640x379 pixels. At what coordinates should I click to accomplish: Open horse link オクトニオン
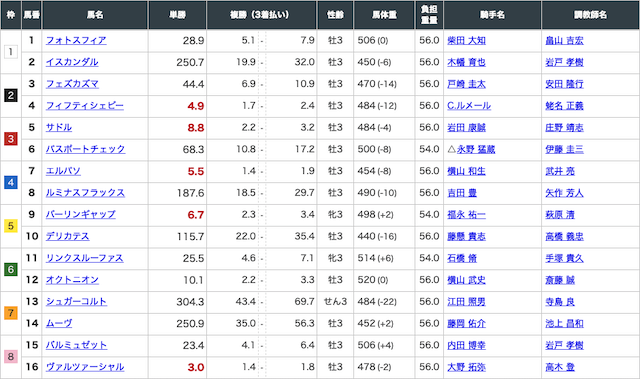(x=72, y=280)
